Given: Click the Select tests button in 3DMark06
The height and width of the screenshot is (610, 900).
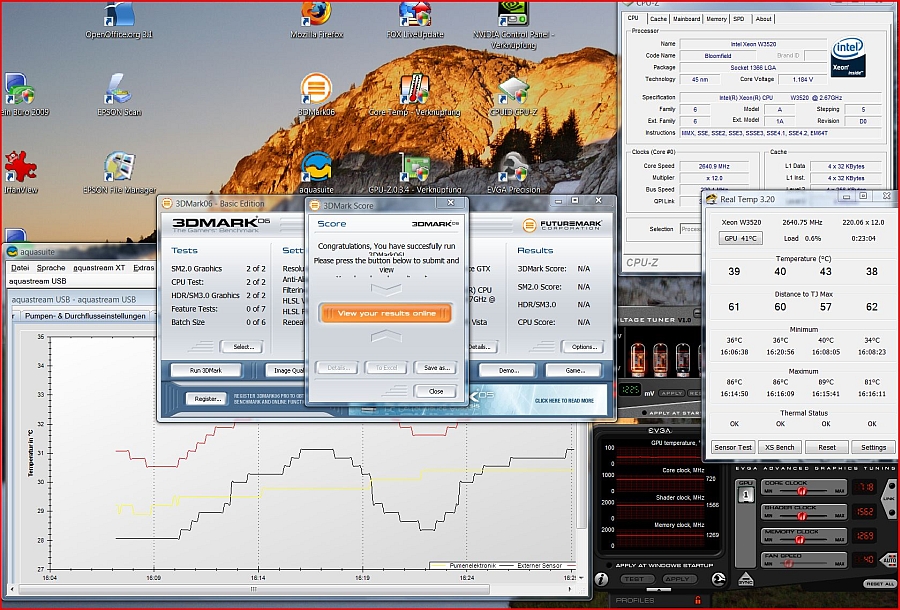Looking at the screenshot, I should pyautogui.click(x=243, y=347).
